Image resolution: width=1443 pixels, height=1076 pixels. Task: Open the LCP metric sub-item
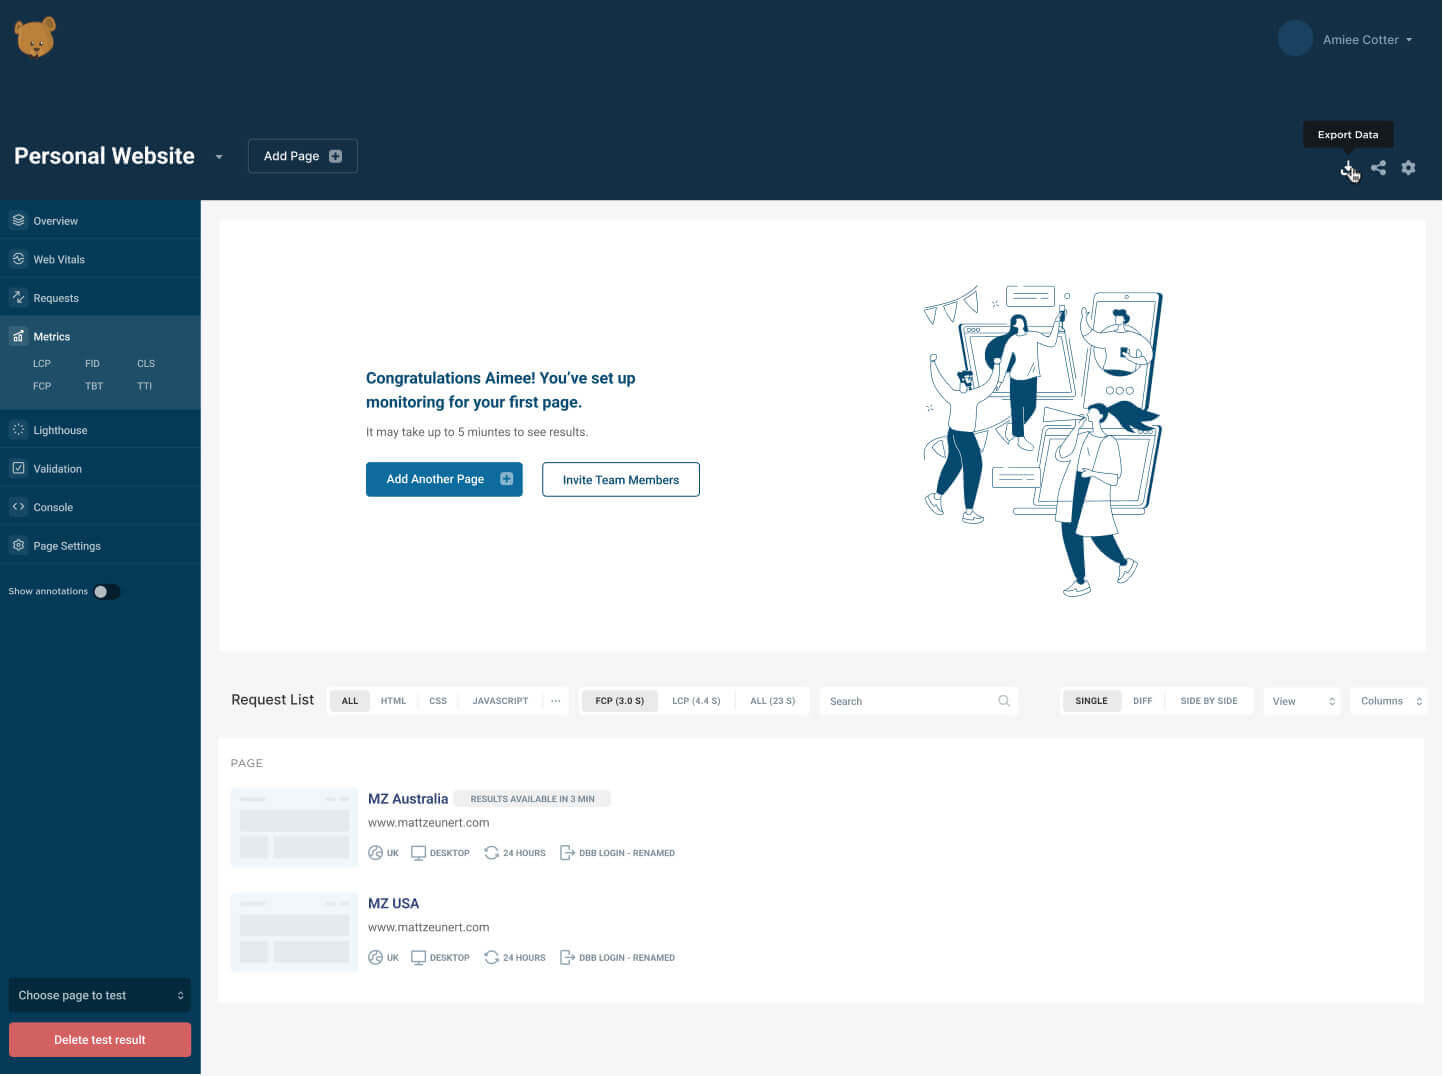pyautogui.click(x=42, y=364)
